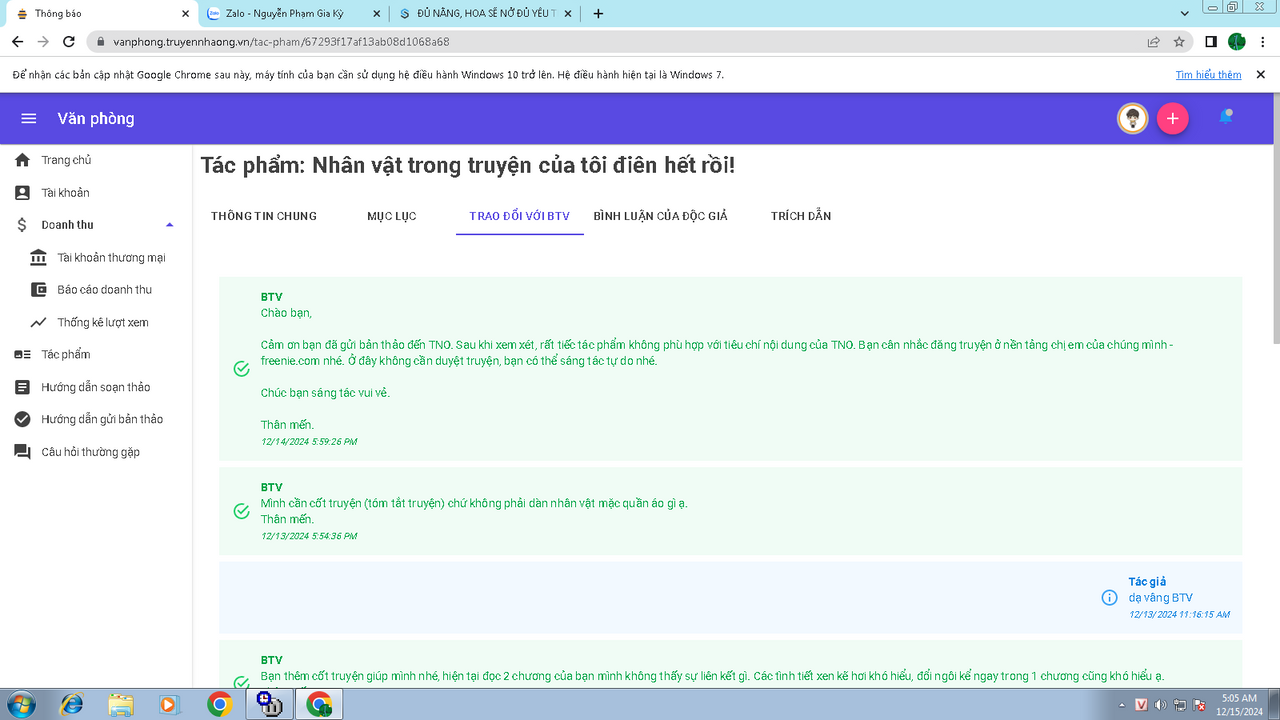Click the pink plus add button
The image size is (1280, 720).
click(1172, 119)
